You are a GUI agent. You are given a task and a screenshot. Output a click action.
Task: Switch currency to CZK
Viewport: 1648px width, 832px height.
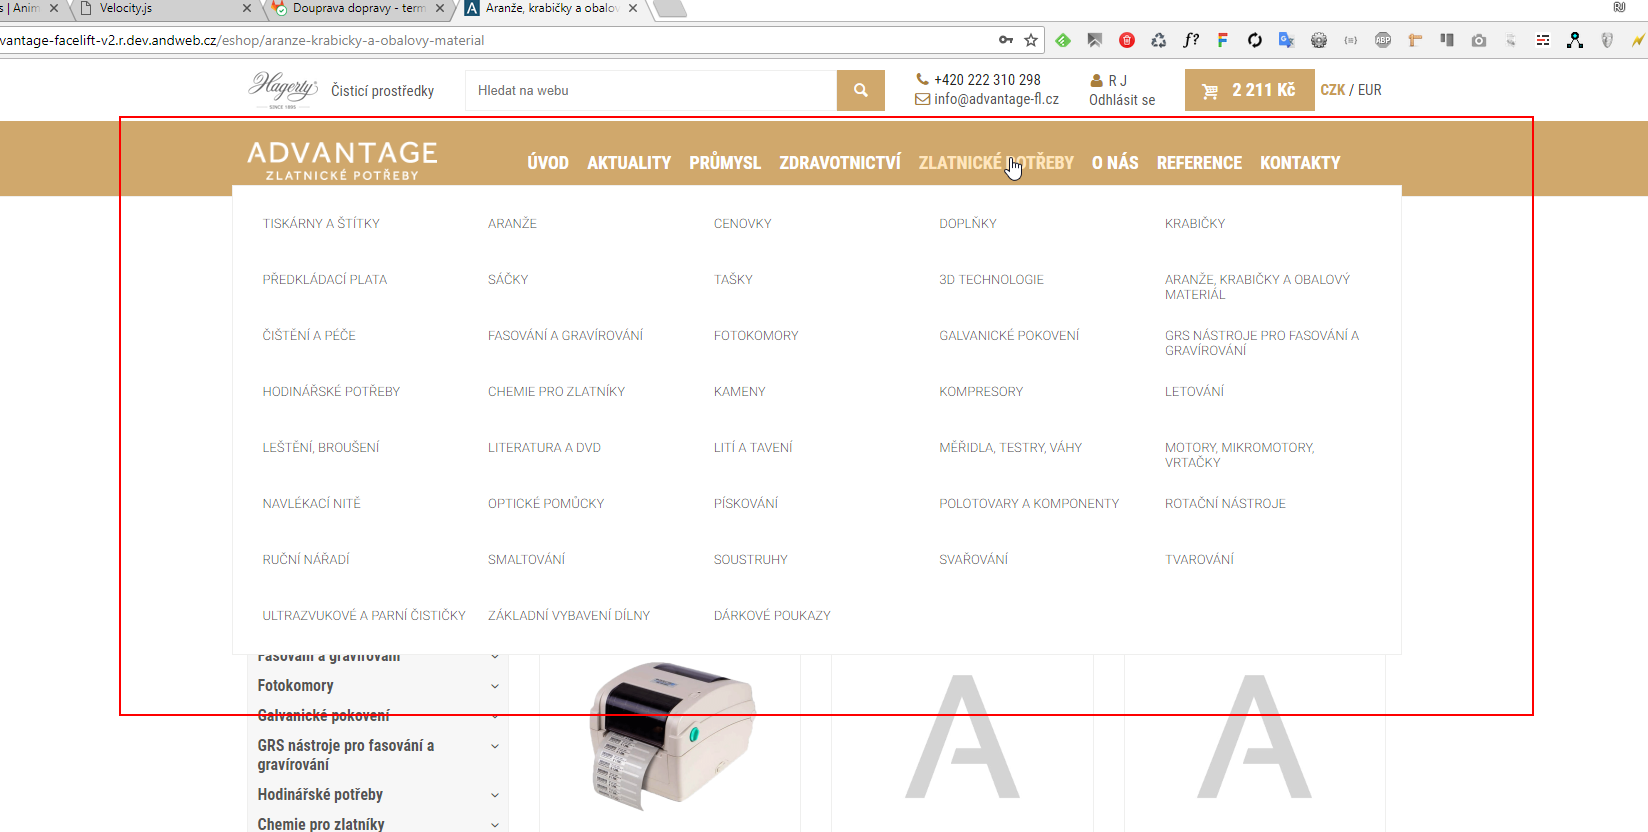click(1332, 90)
